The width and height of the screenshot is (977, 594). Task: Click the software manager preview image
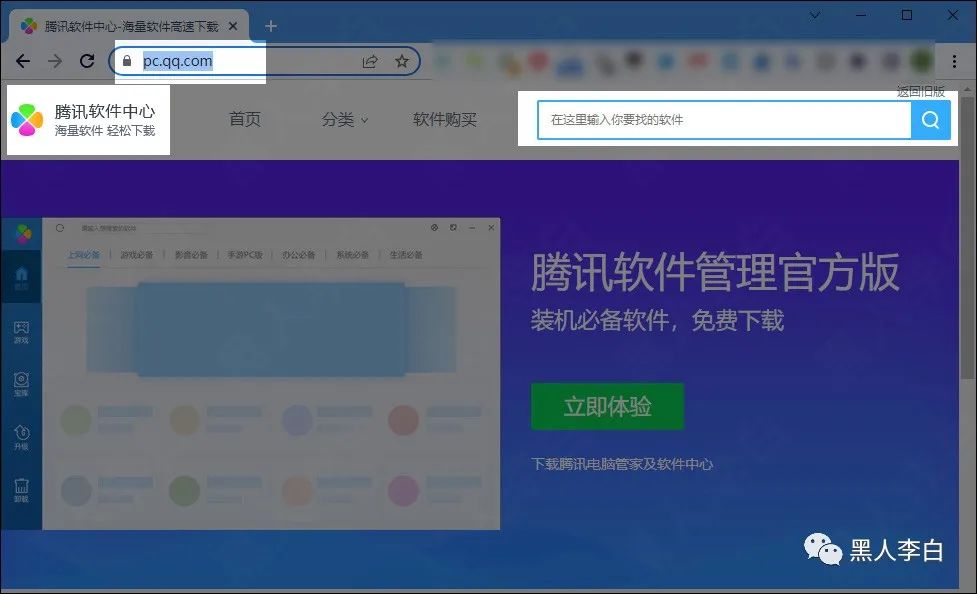coord(250,374)
